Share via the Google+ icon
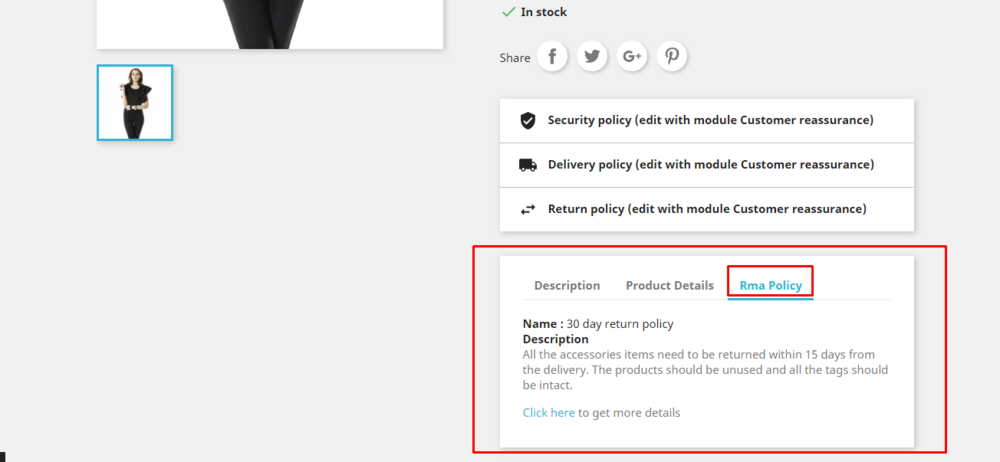Screen dimensions: 1000x462 [x=632, y=57]
